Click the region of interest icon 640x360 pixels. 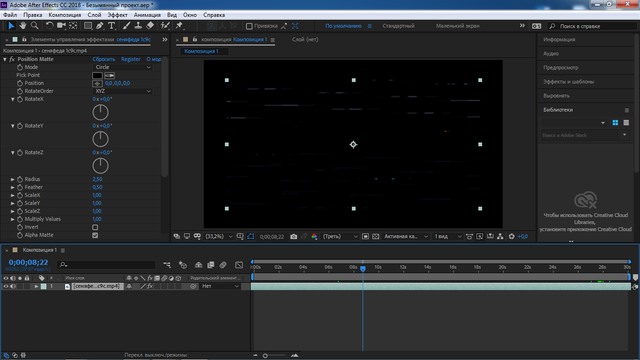(x=365, y=237)
